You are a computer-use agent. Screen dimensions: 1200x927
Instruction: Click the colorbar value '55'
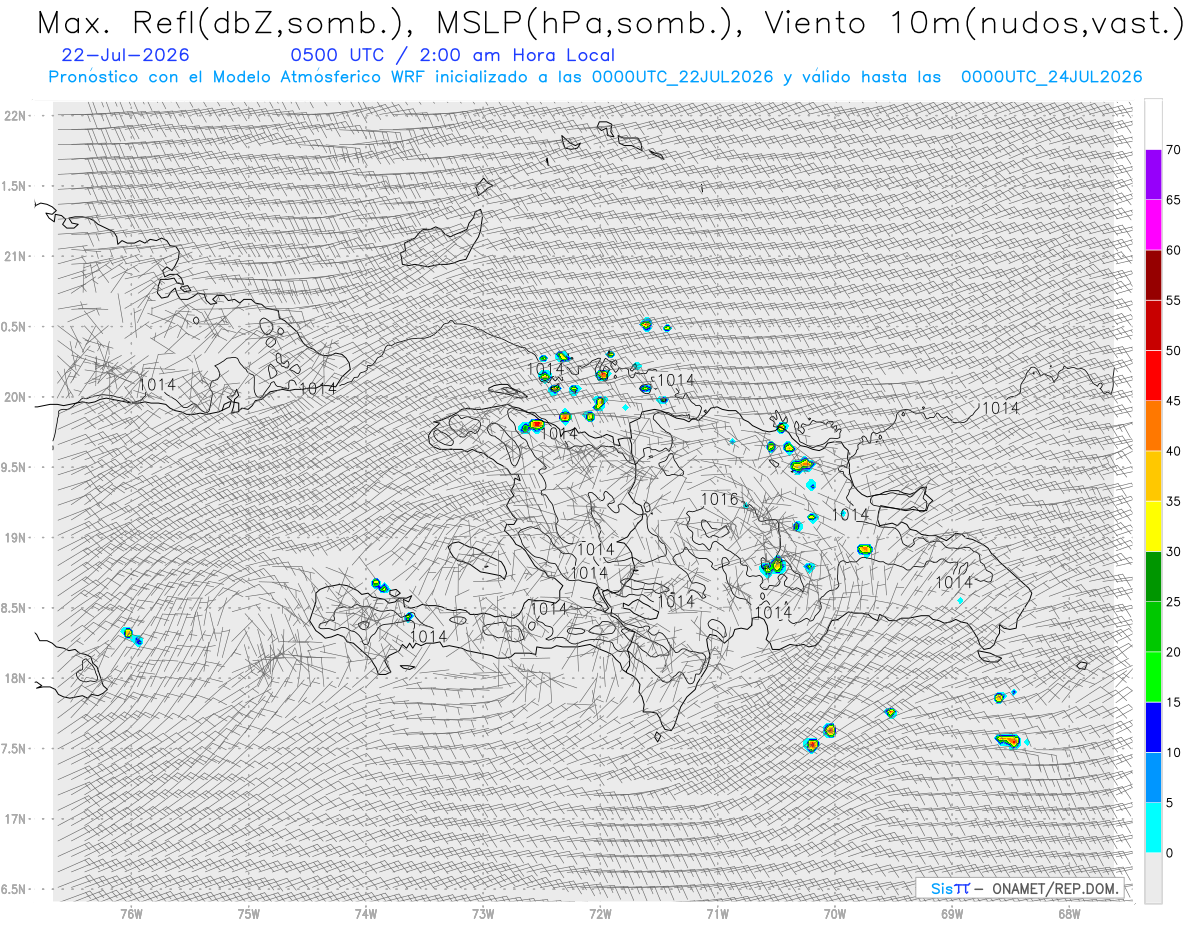pyautogui.click(x=1173, y=300)
